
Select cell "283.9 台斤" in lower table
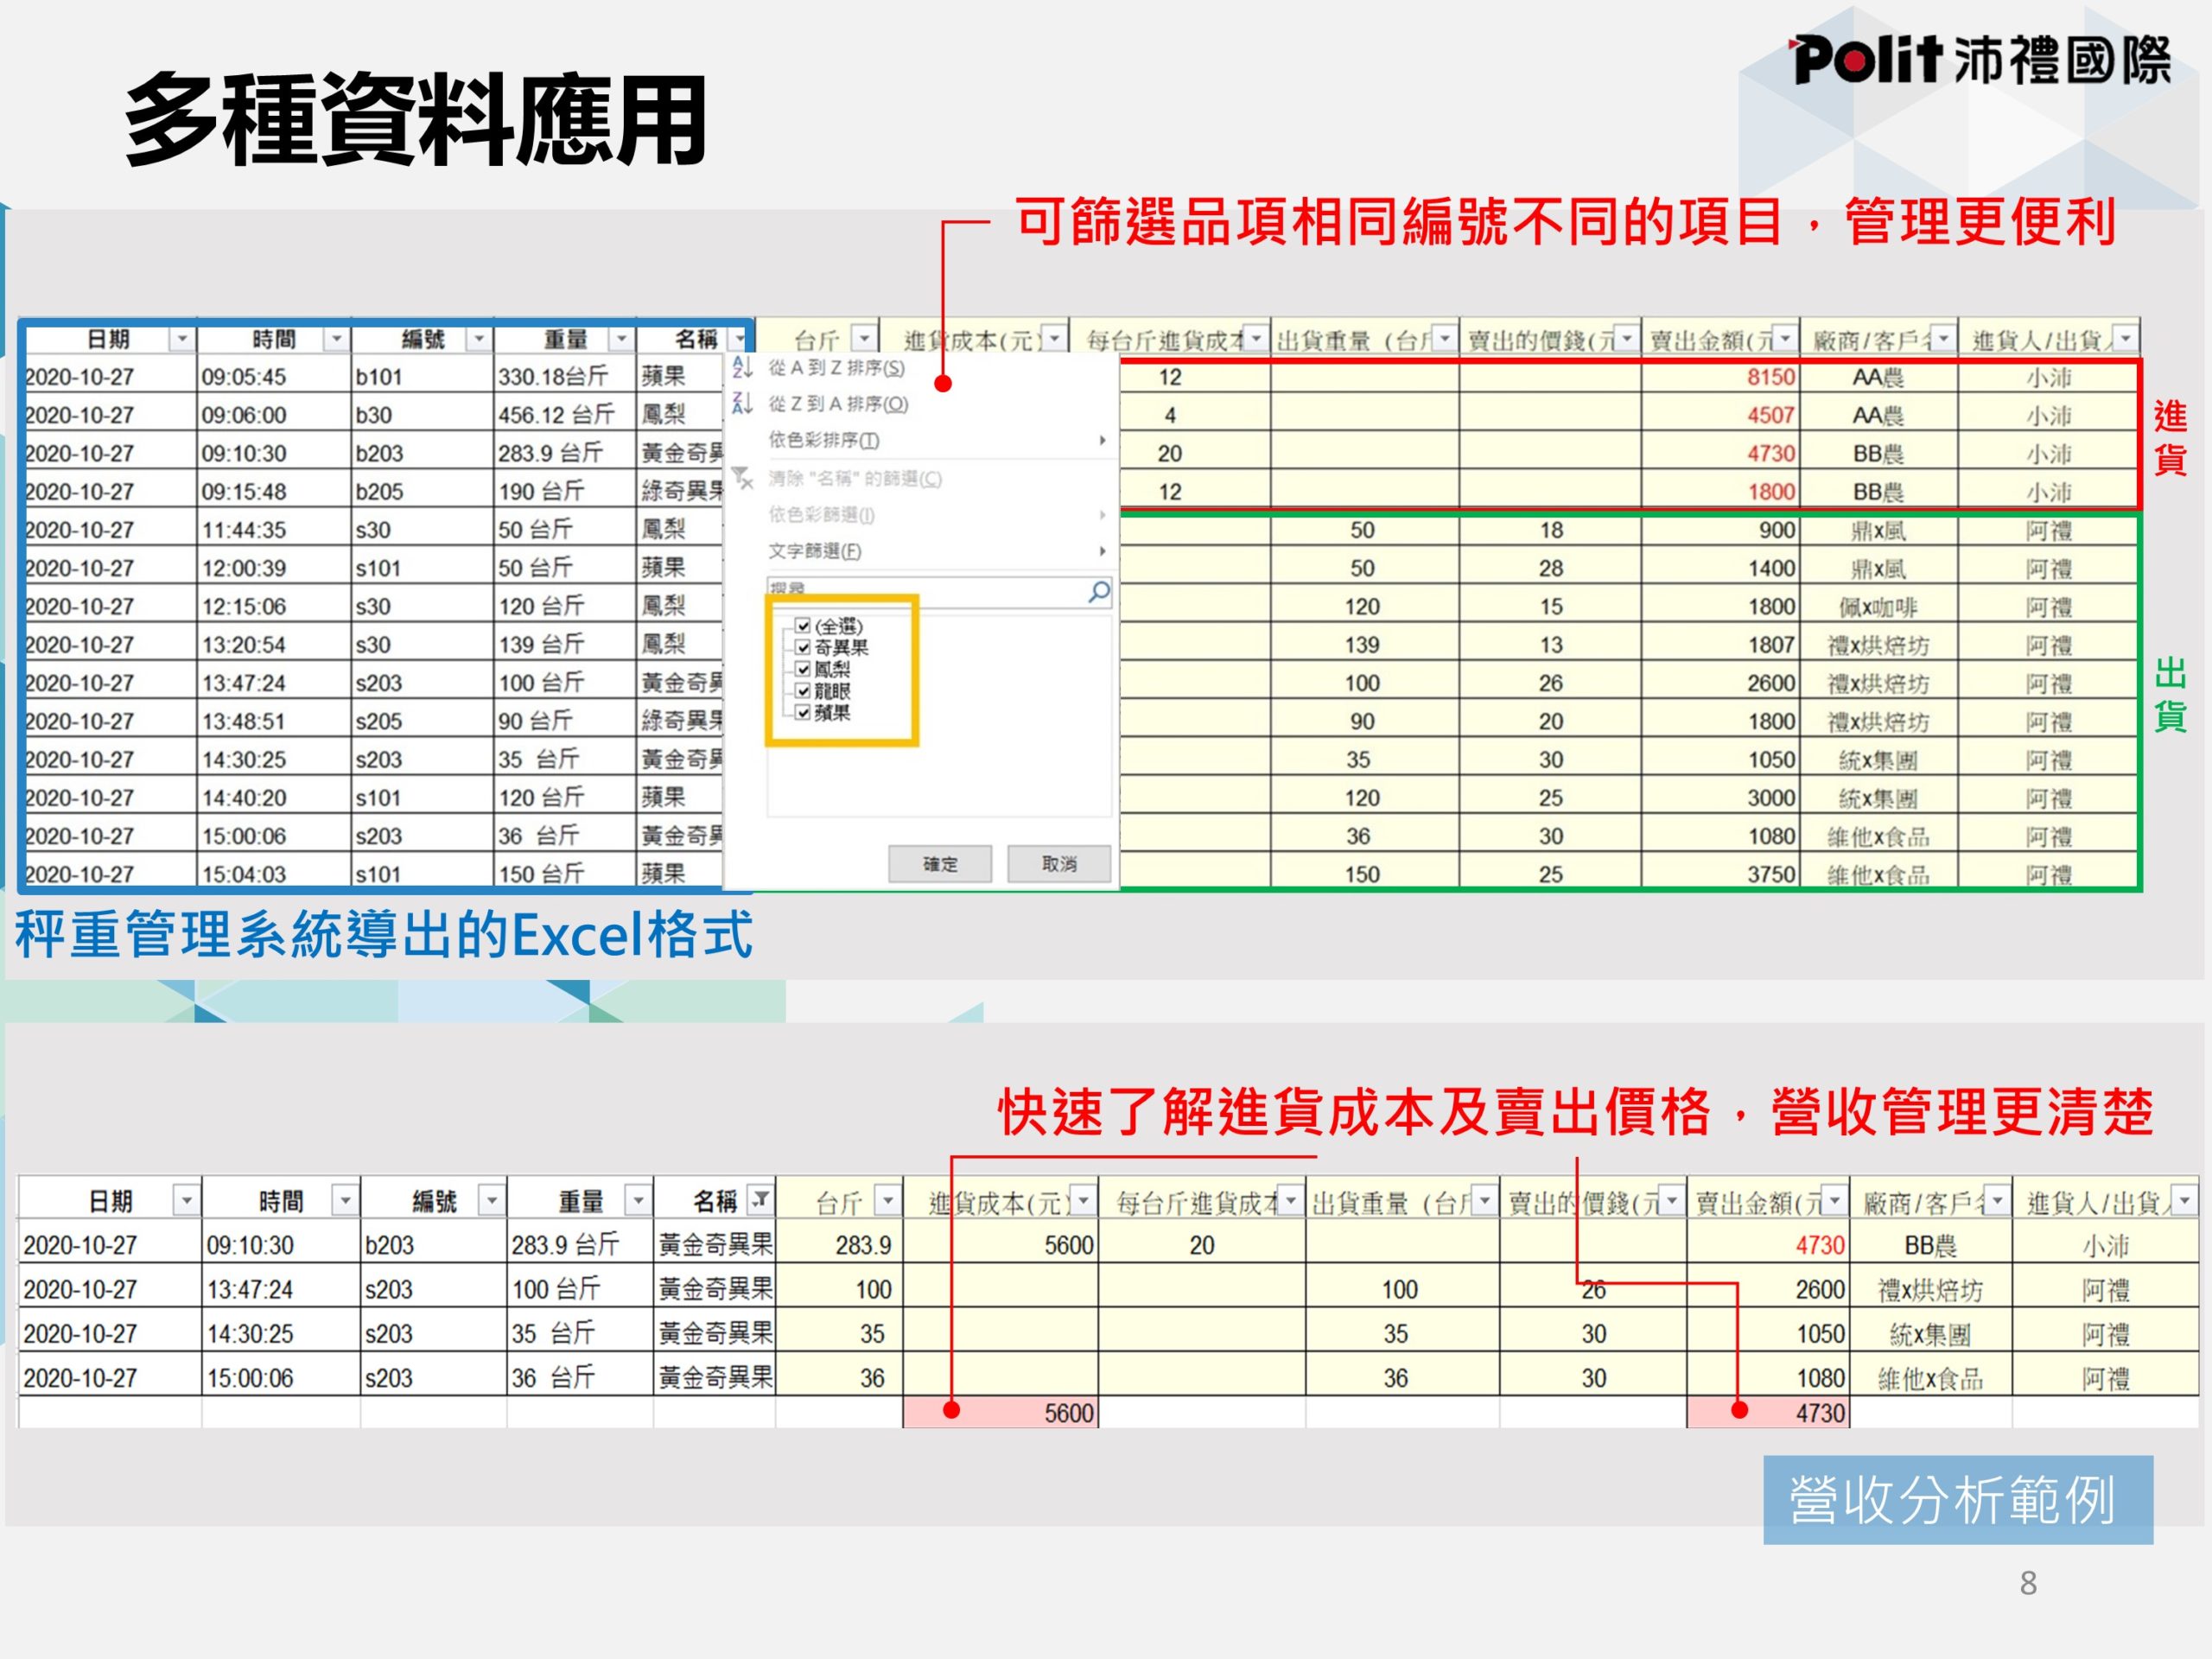click(580, 1245)
